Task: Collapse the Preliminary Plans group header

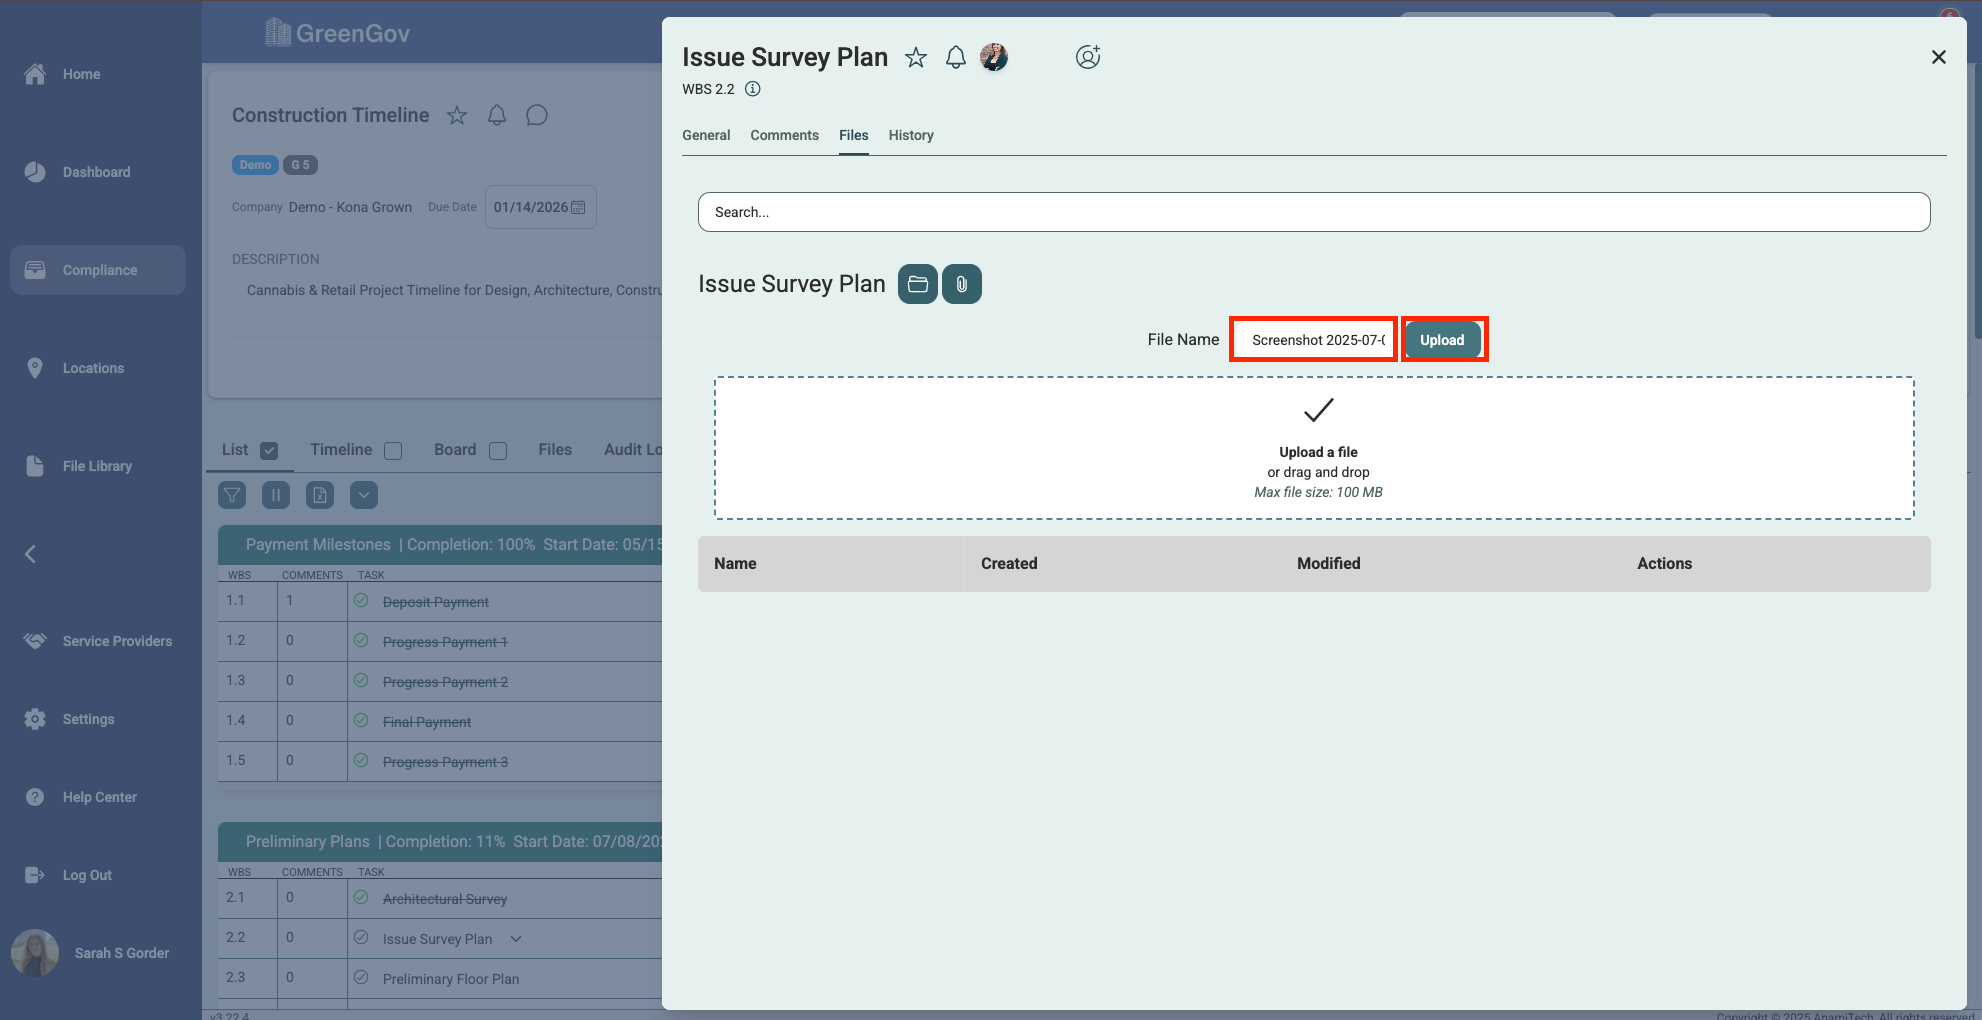Action: (x=440, y=842)
